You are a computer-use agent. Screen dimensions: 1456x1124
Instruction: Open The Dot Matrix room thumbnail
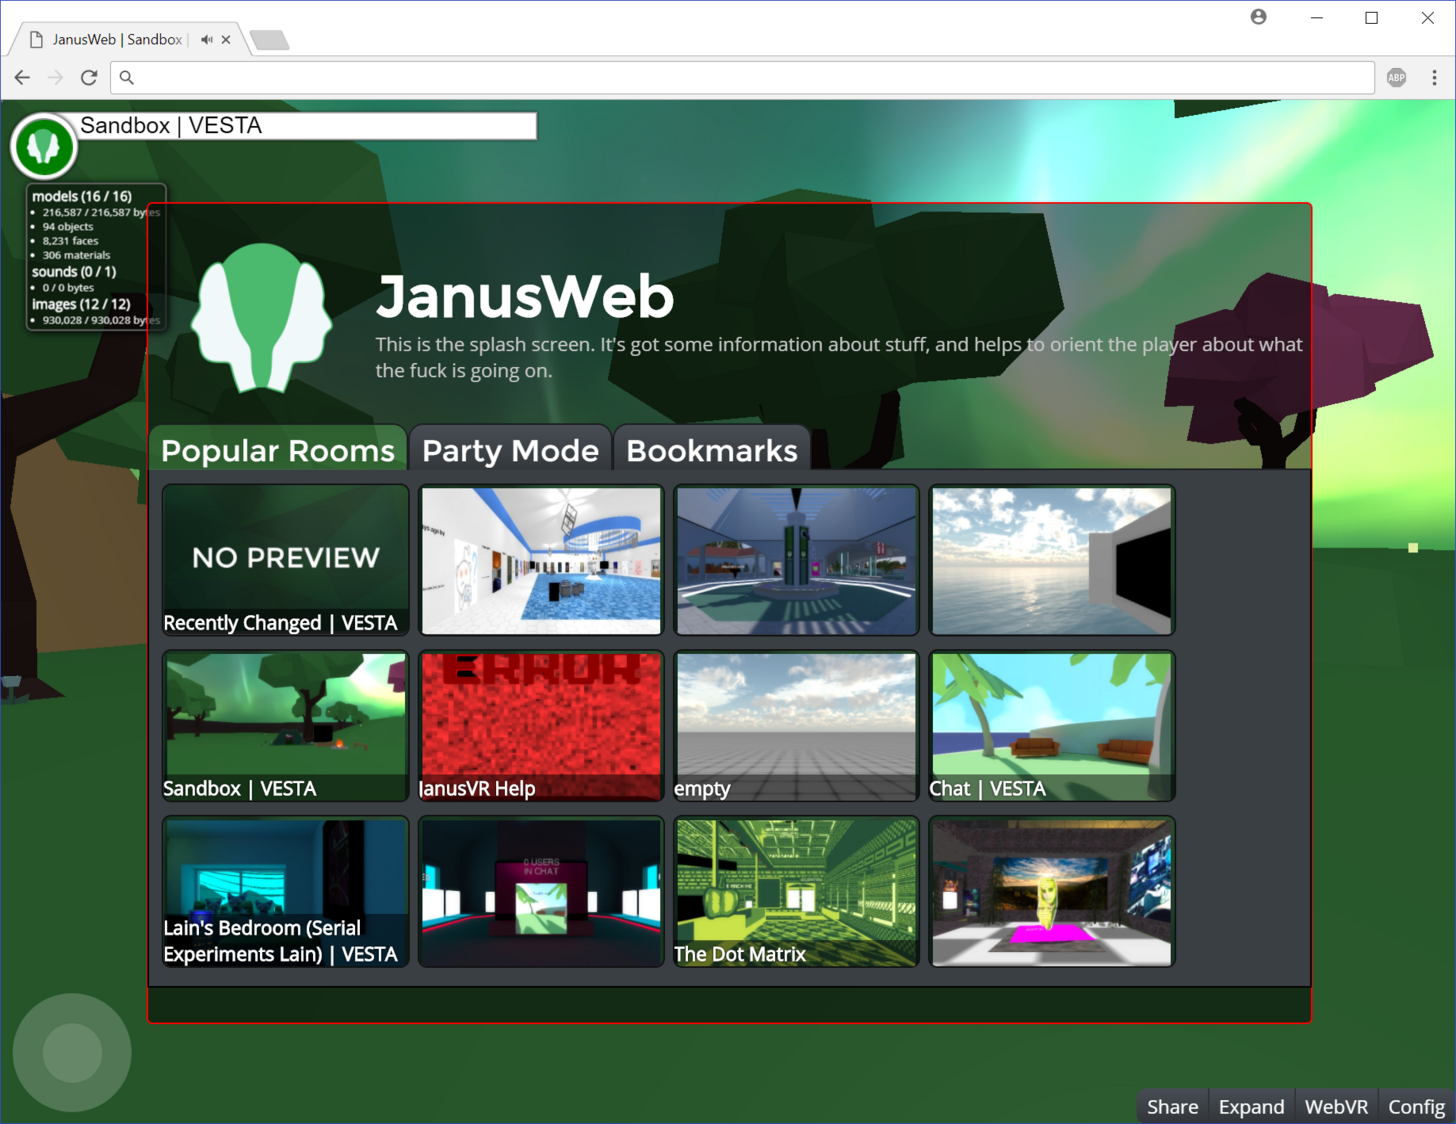click(x=796, y=892)
